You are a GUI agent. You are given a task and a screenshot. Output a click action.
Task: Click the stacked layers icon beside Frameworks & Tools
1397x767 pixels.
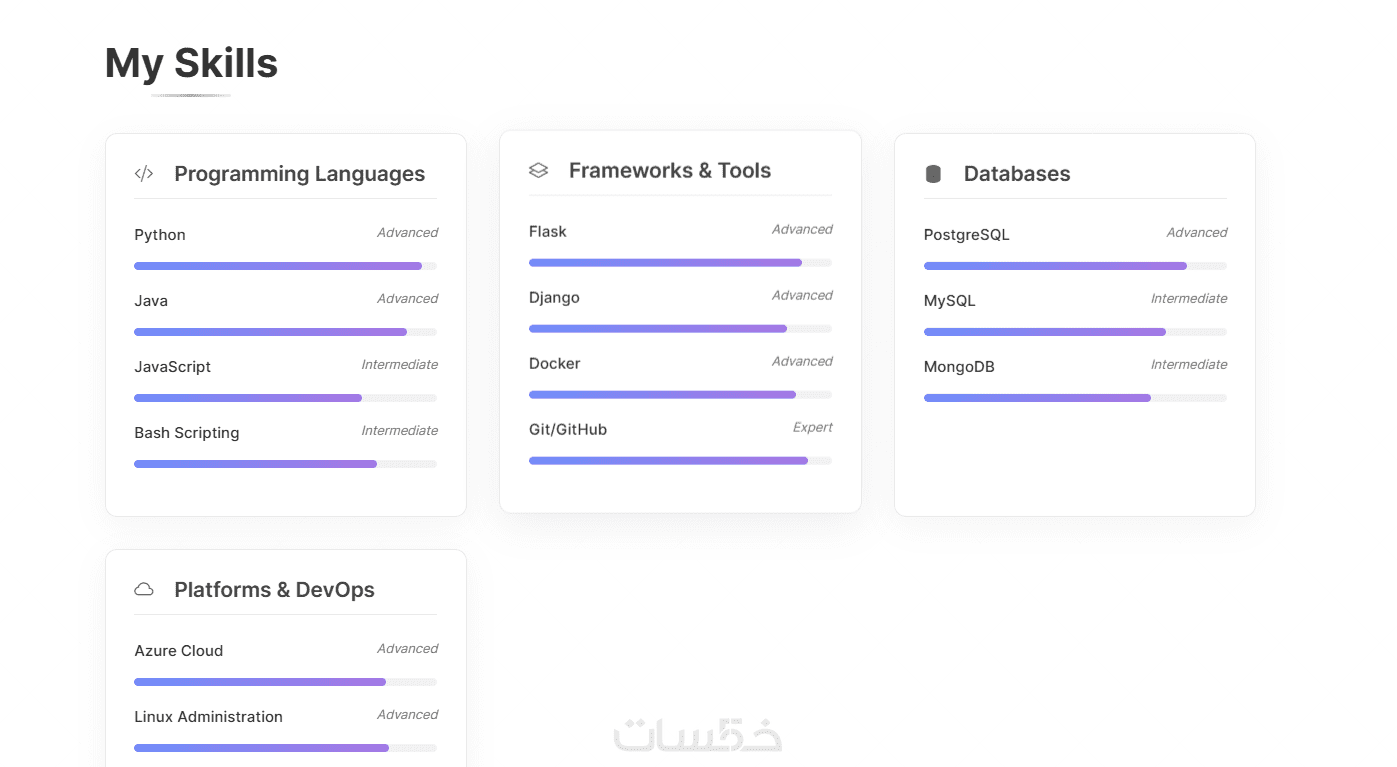coord(538,171)
